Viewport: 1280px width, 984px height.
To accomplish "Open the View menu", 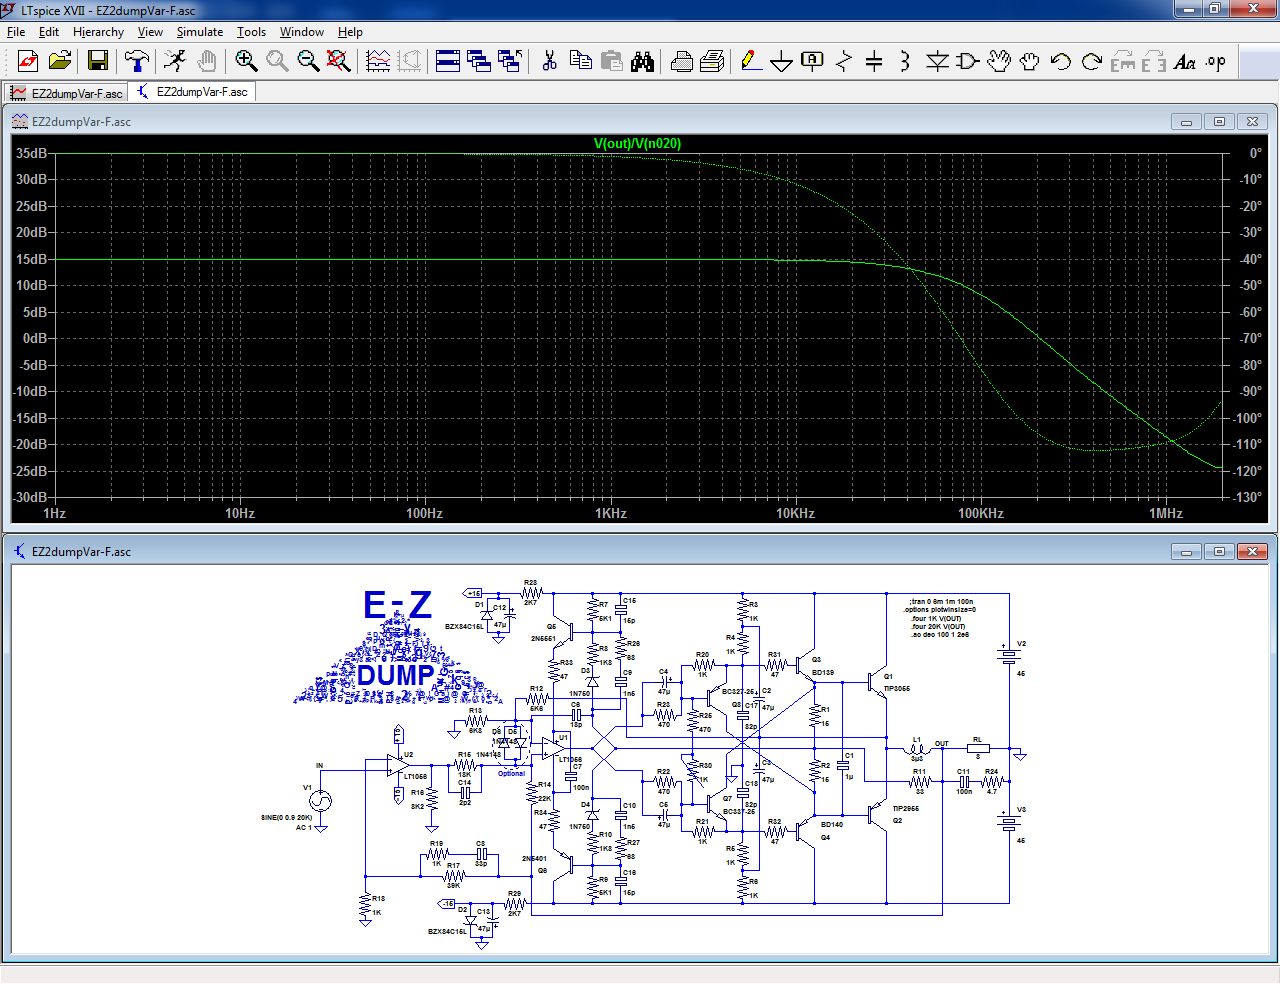I will tap(150, 32).
